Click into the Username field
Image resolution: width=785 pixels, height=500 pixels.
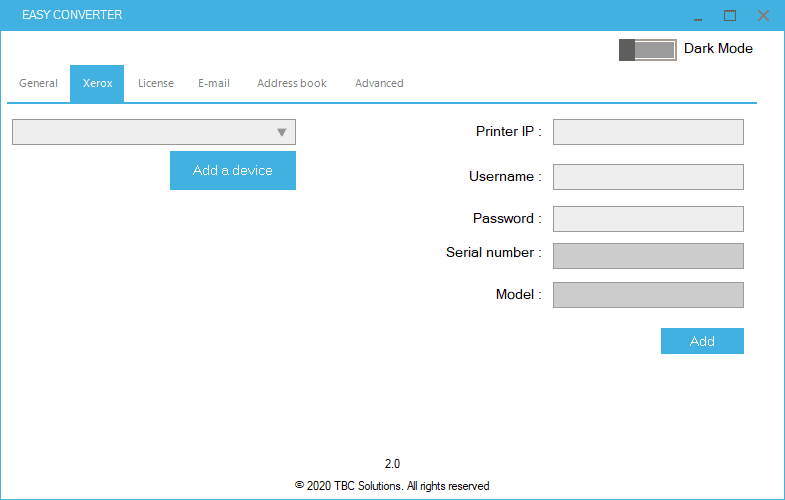tap(648, 177)
